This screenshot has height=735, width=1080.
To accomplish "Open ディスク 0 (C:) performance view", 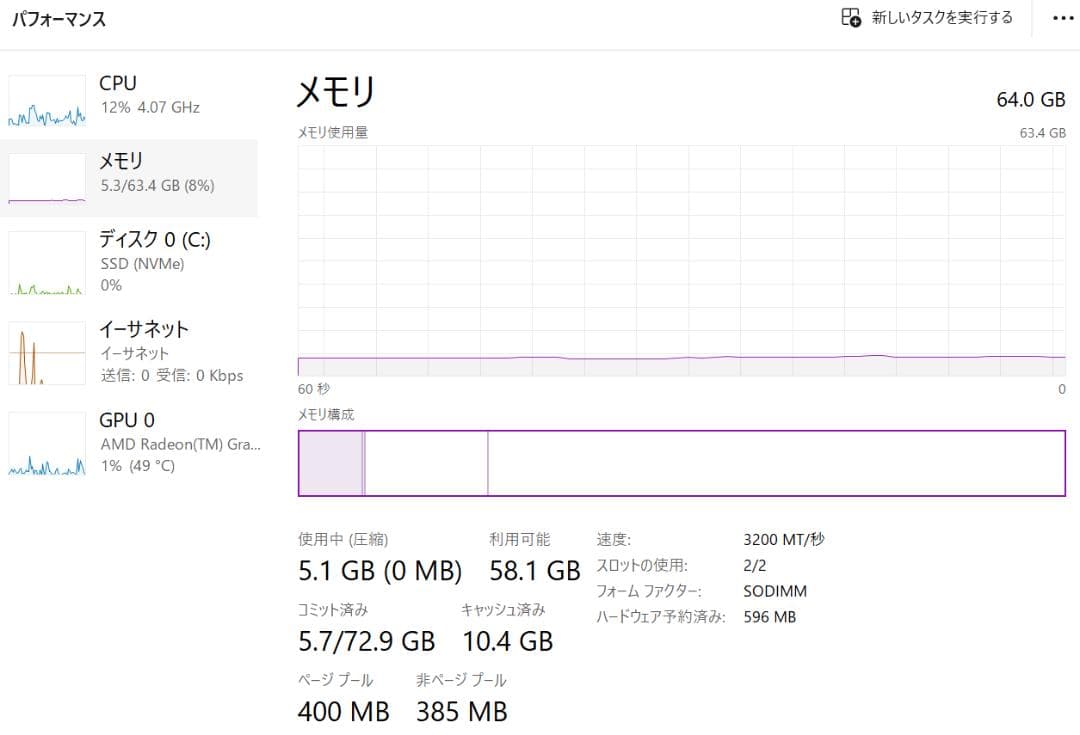I will (x=154, y=239).
